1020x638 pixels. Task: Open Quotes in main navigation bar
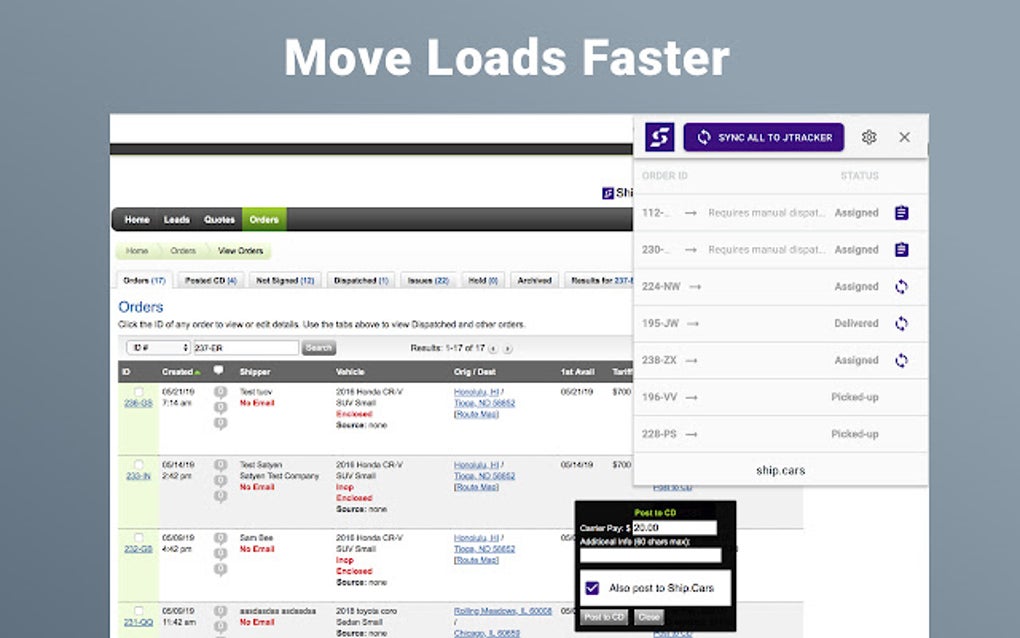tap(219, 220)
